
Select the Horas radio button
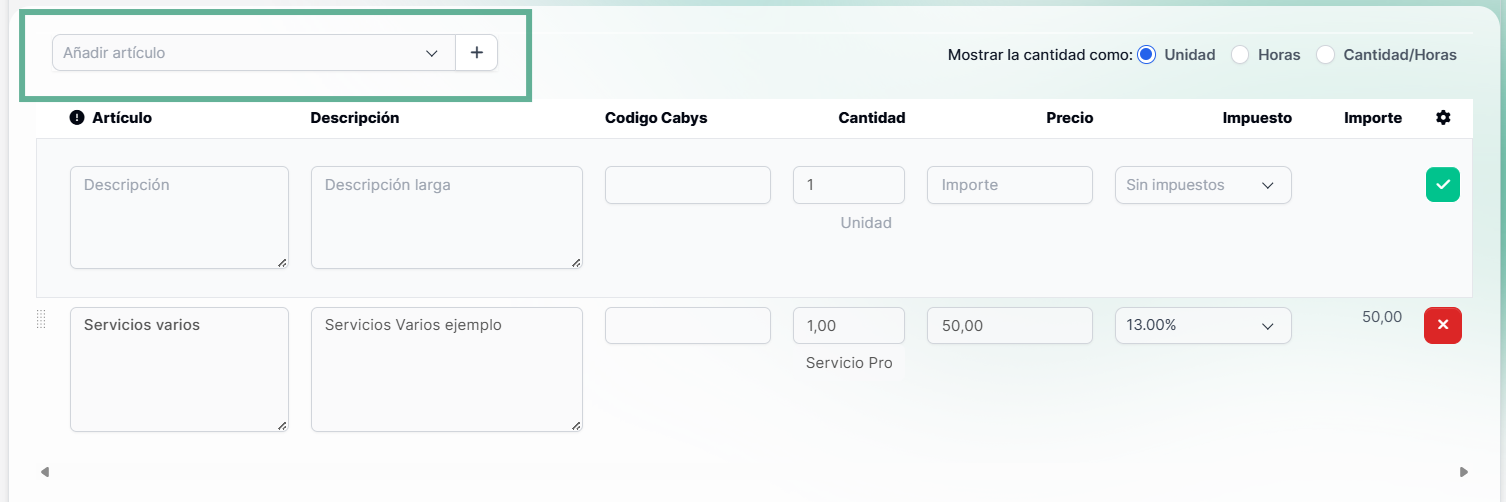(1240, 55)
